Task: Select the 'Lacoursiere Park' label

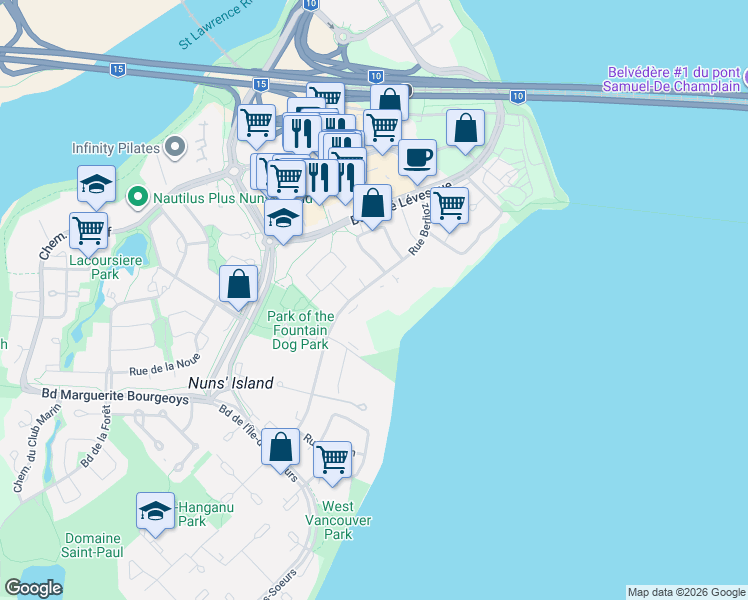Action: point(105,267)
